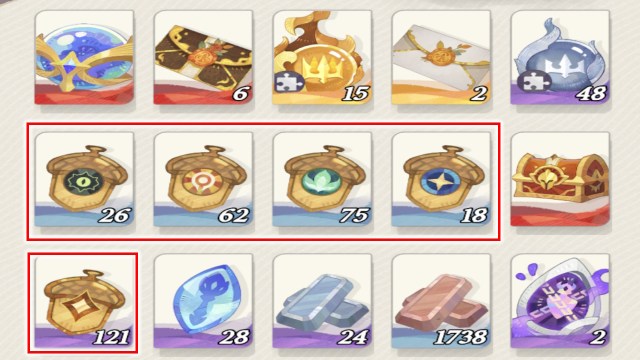This screenshot has height=360, width=640.
Task: Choose the green eye acorn with count 26
Action: coord(84,180)
